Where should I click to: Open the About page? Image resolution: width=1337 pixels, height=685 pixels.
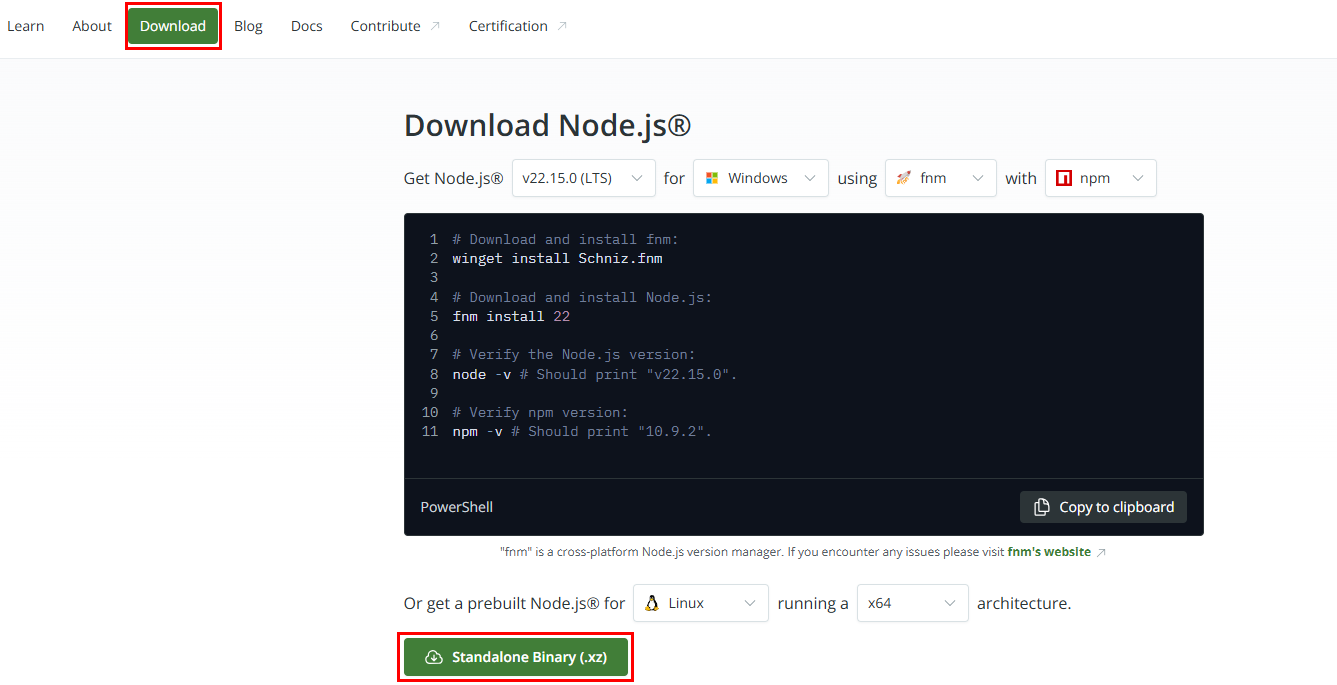point(92,26)
